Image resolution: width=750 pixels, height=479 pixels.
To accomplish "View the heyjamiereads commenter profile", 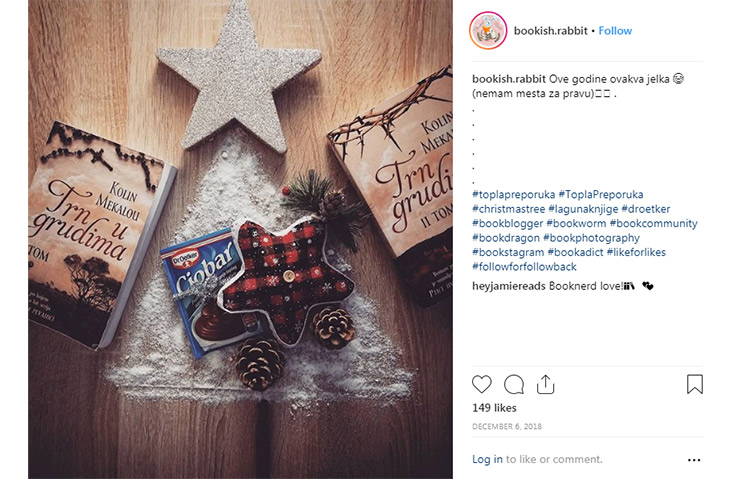I will tap(508, 286).
